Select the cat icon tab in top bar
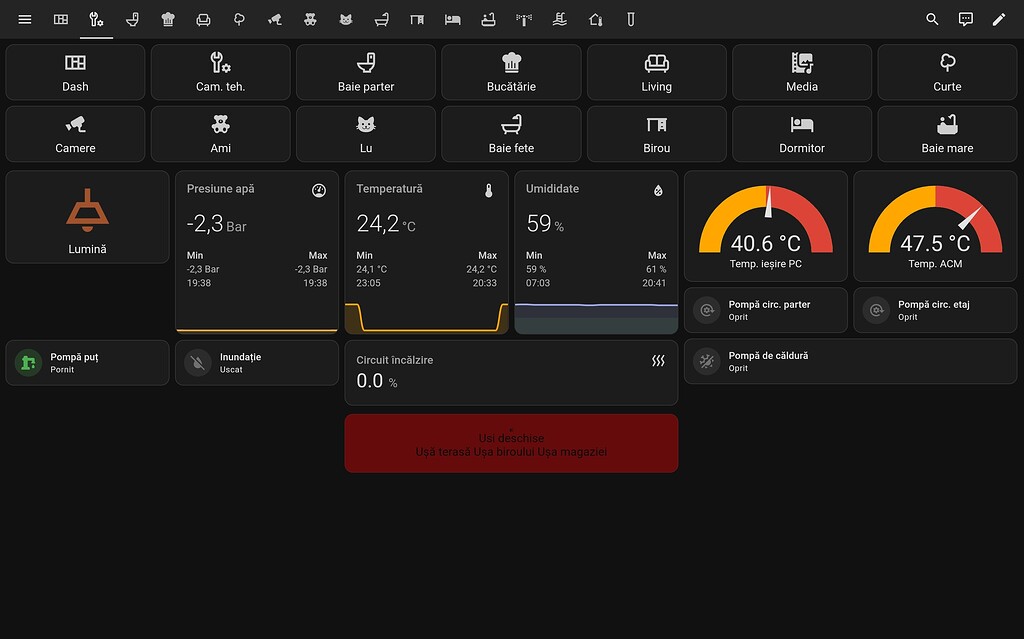 tap(346, 20)
